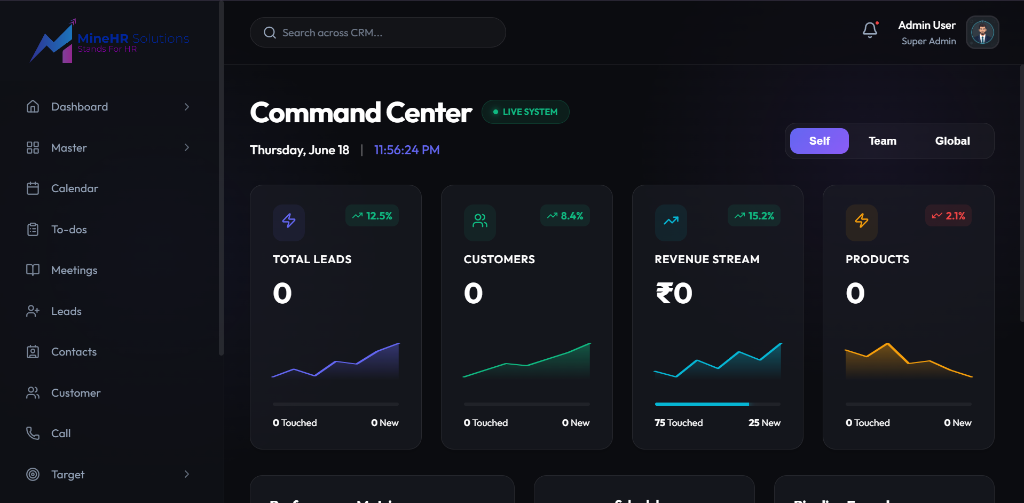Screen dimensions: 1024x503
Task: Expand the Dashboard menu chevron
Action: 187,106
